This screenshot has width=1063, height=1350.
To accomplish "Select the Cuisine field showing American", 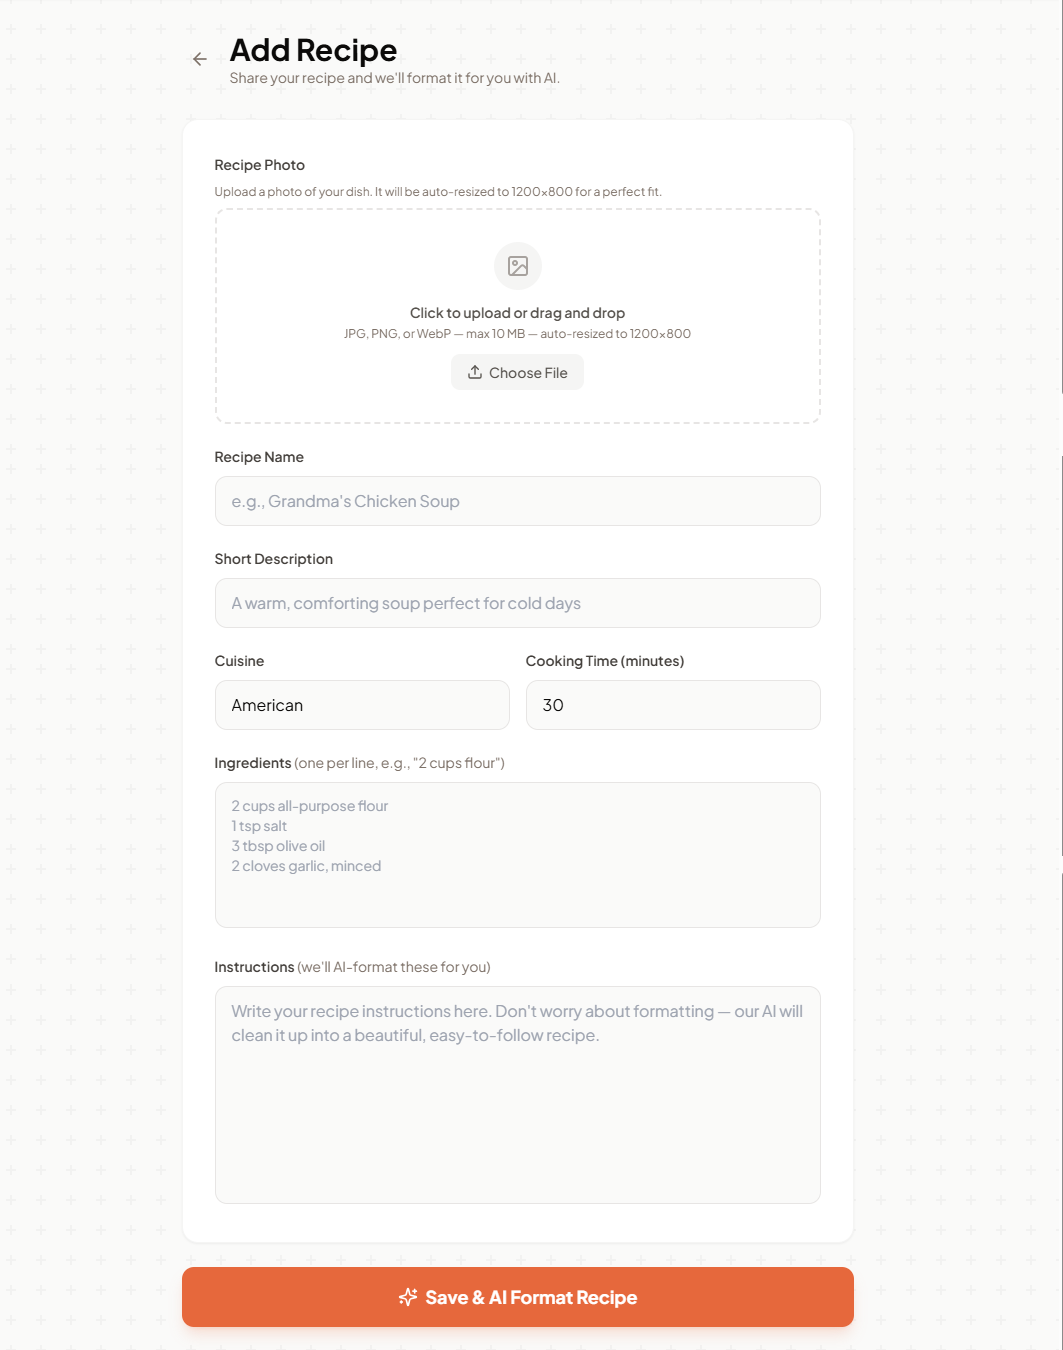I will pyautogui.click(x=362, y=705).
